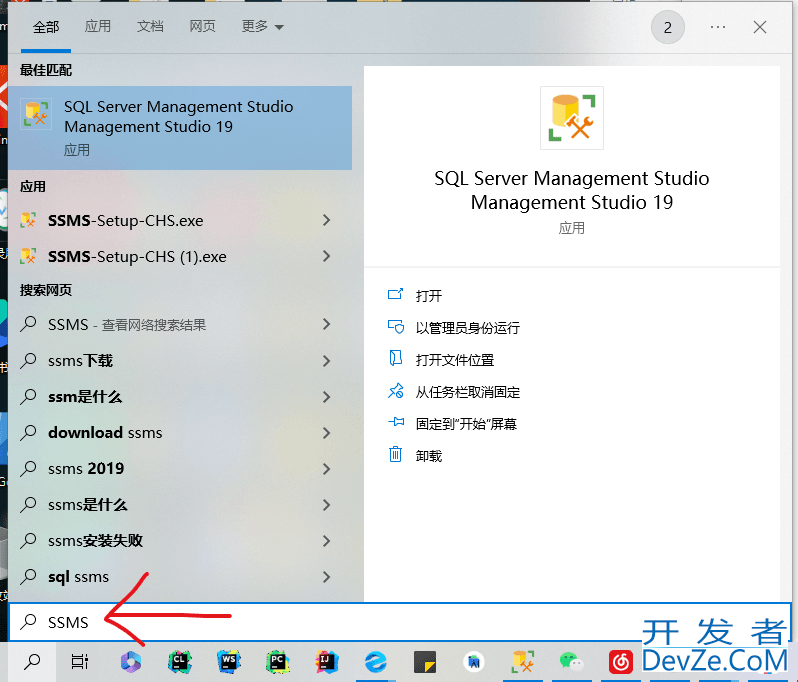The image size is (798, 682).
Task: Expand arrow for ssms安装失败 suggestion
Action: pyautogui.click(x=326, y=541)
